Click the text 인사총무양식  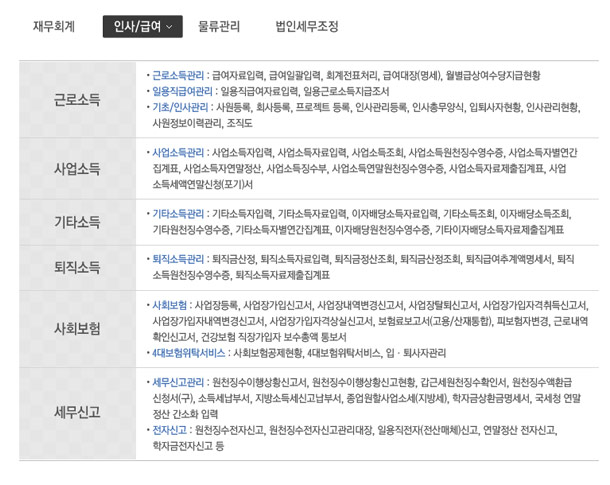[438, 107]
